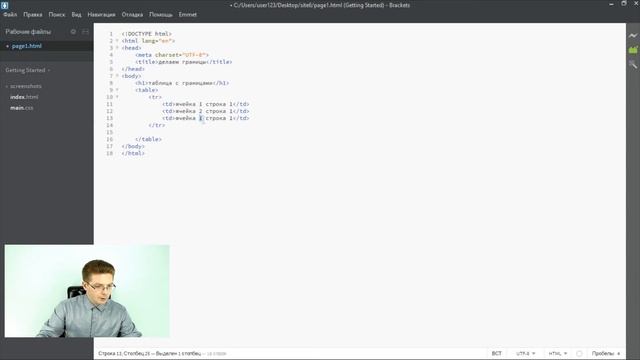Click the DOCTYPE html line of code
The height and width of the screenshot is (360, 640).
147,34
